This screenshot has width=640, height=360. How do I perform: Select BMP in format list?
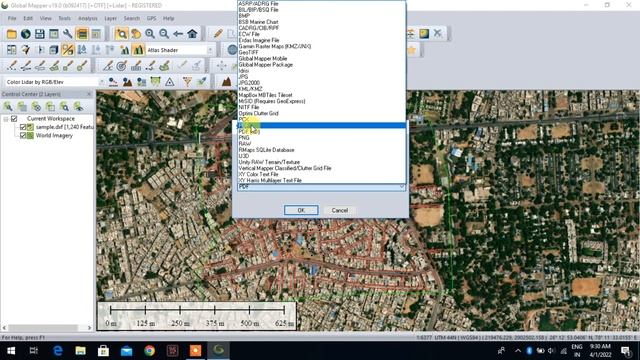point(322,16)
